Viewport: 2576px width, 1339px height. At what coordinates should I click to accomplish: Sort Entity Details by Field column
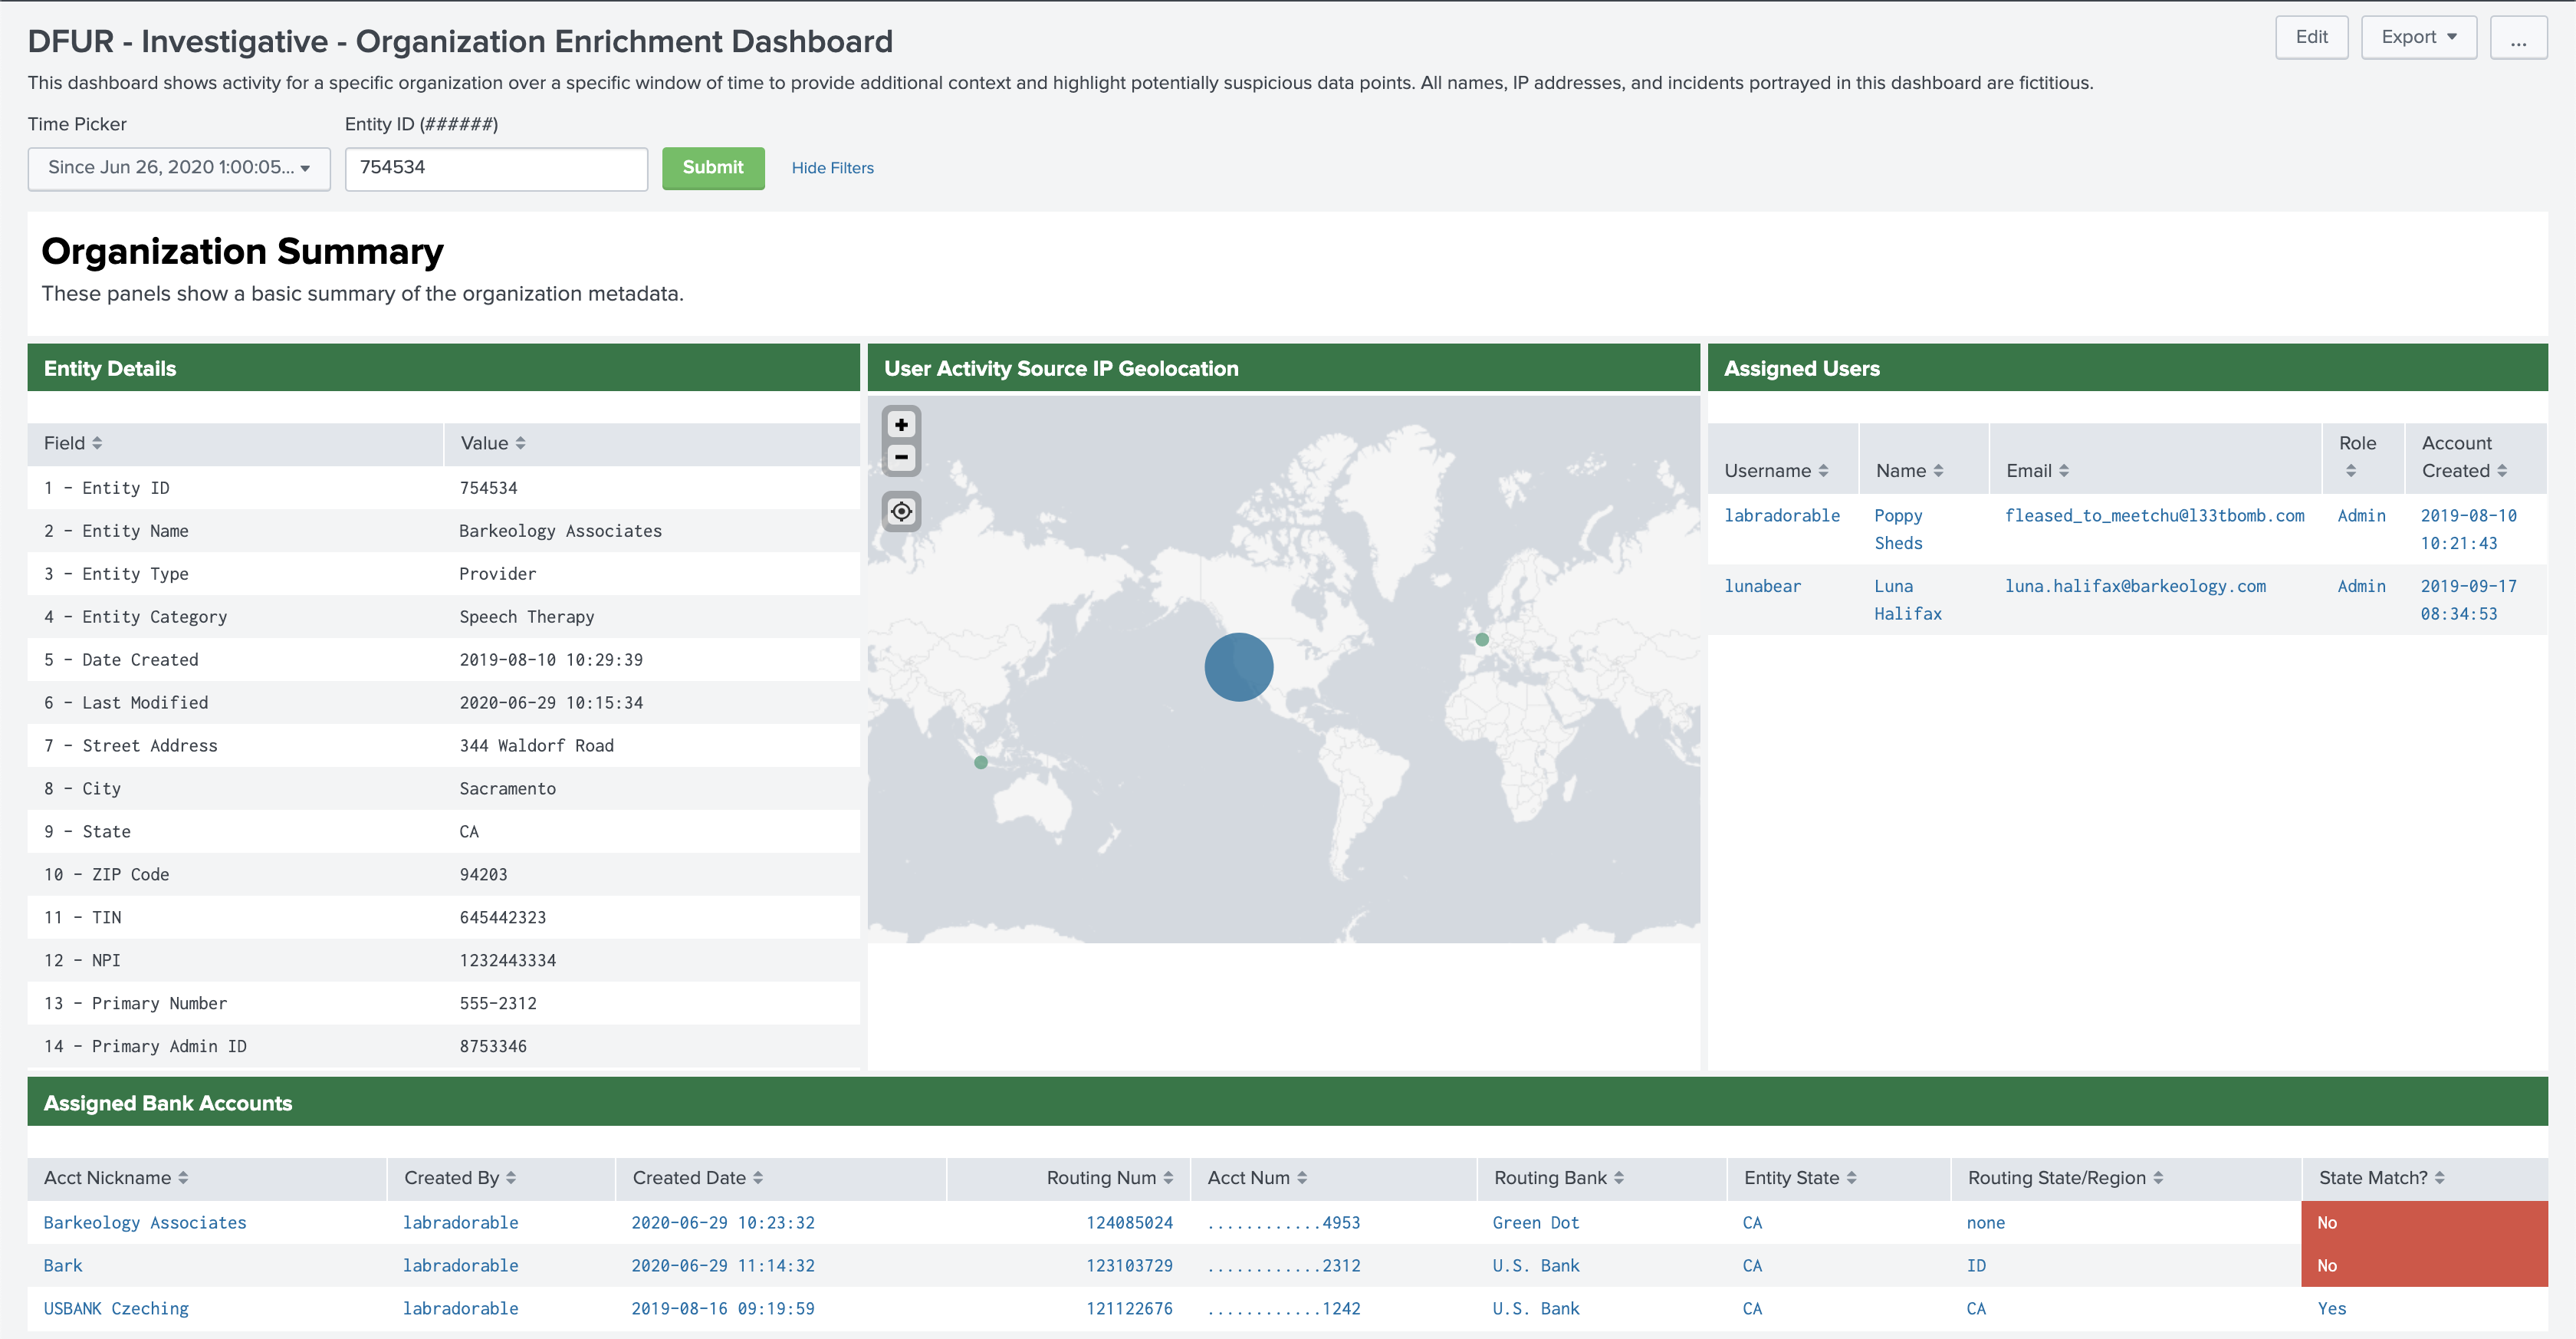point(73,443)
